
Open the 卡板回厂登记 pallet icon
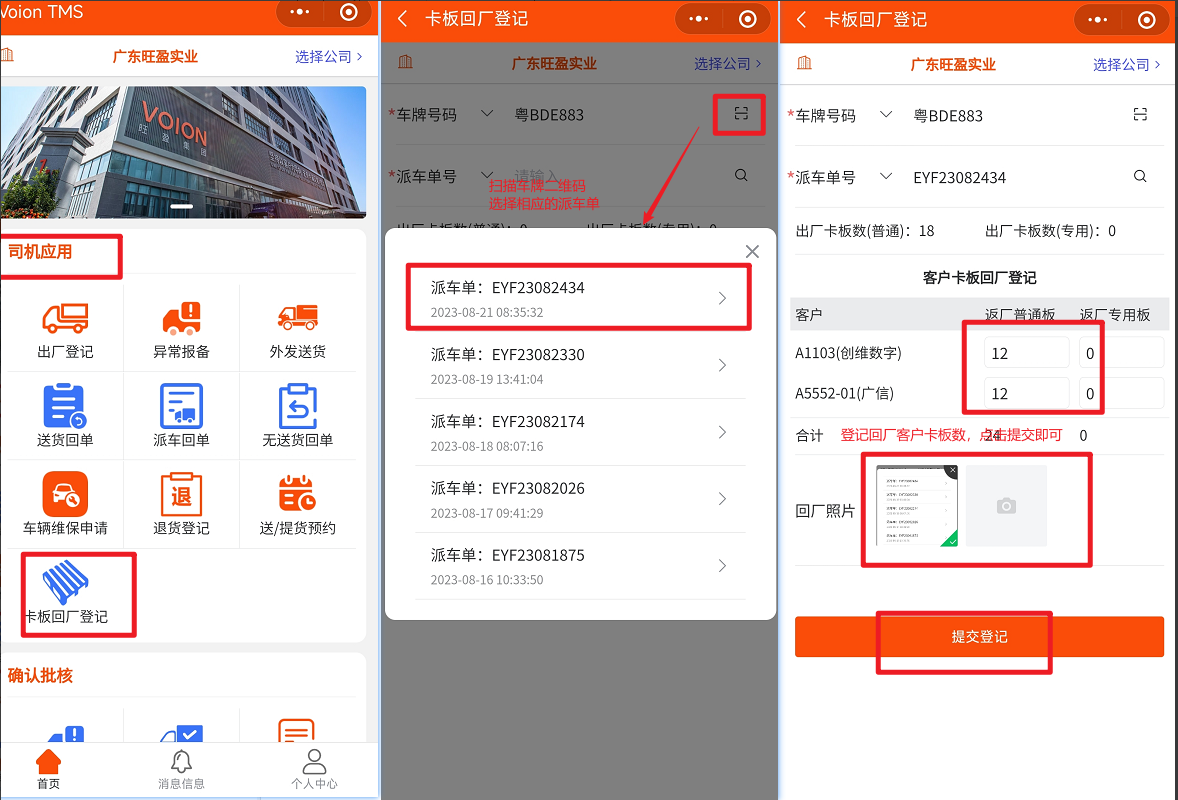pos(65,581)
